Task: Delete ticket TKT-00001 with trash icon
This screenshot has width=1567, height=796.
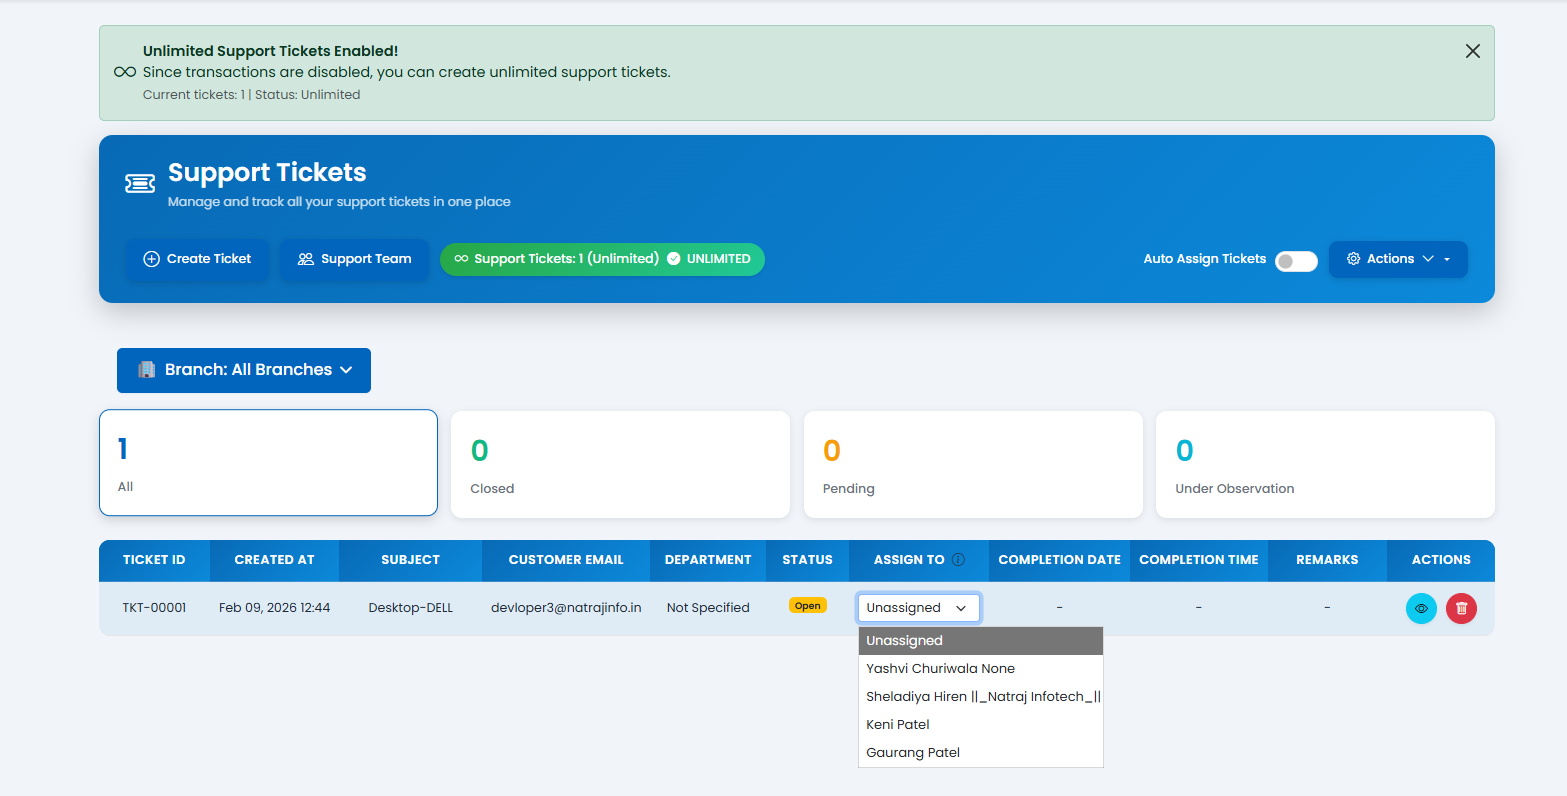Action: 1461,608
